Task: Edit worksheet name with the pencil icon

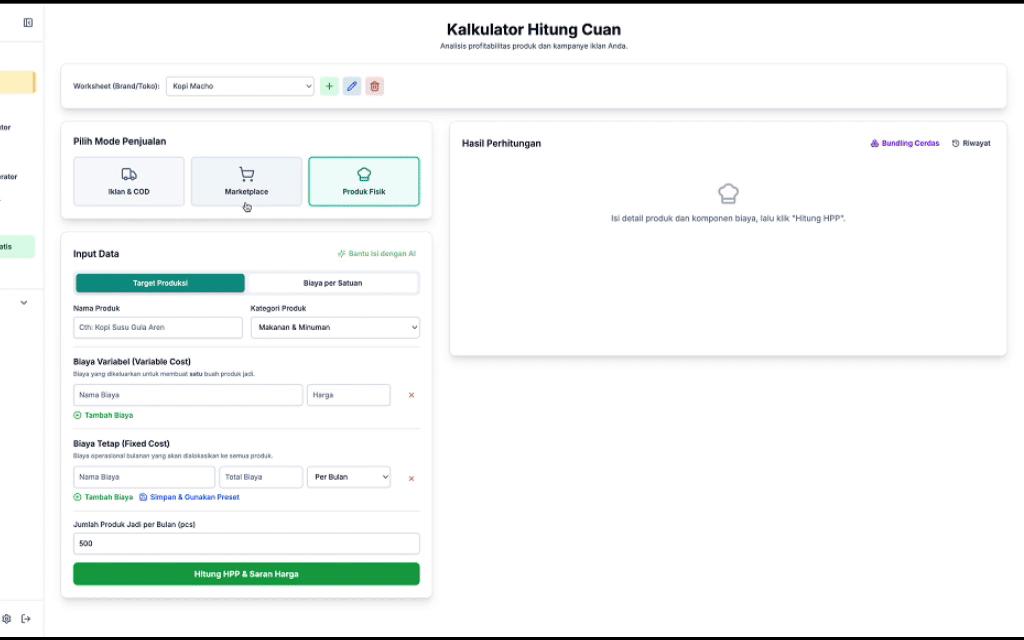Action: [352, 87]
